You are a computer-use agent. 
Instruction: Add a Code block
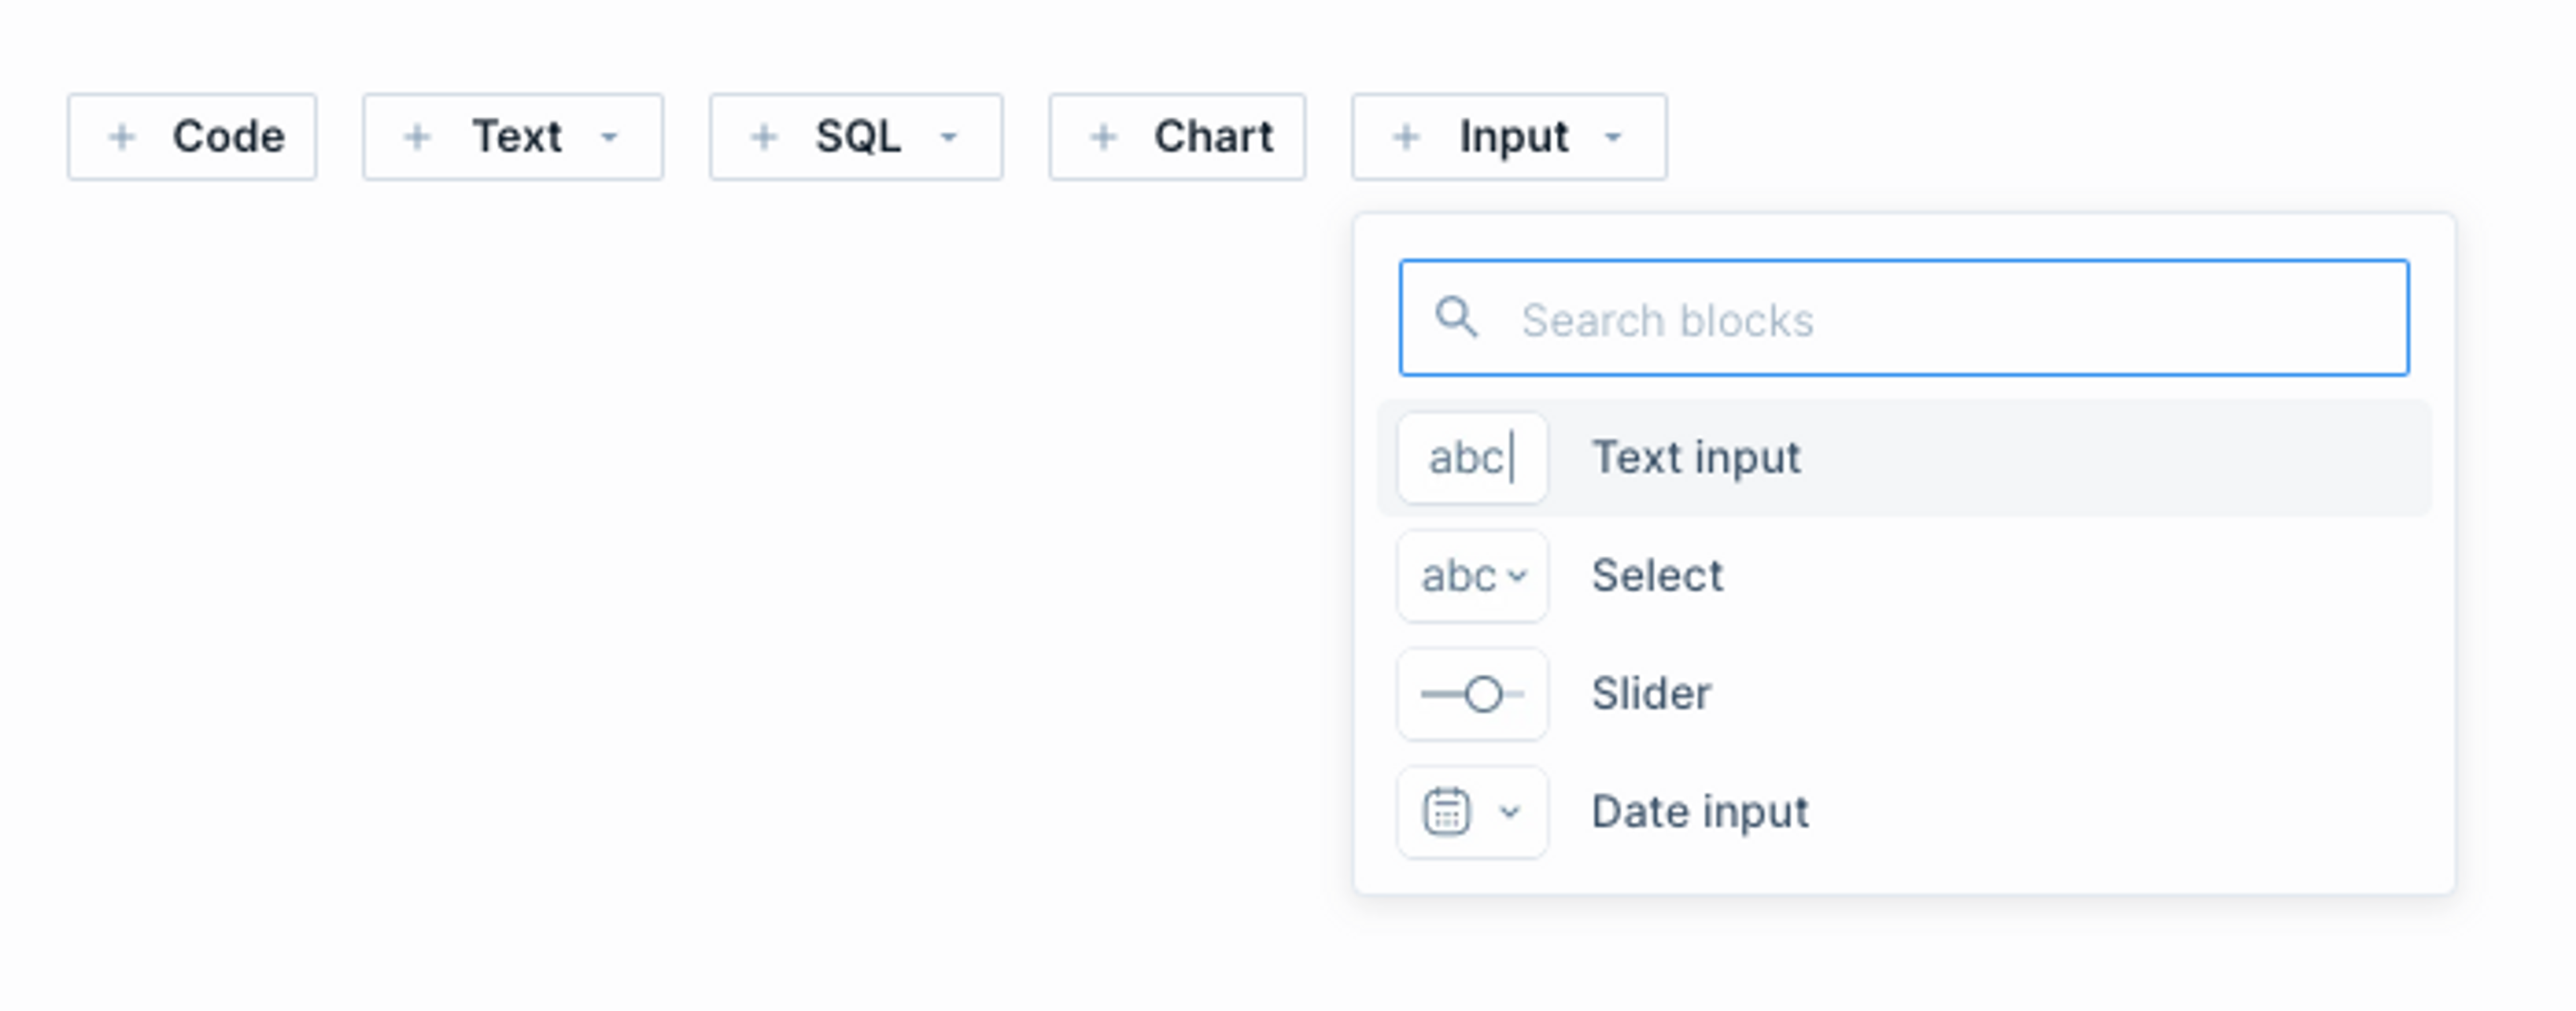pos(192,137)
